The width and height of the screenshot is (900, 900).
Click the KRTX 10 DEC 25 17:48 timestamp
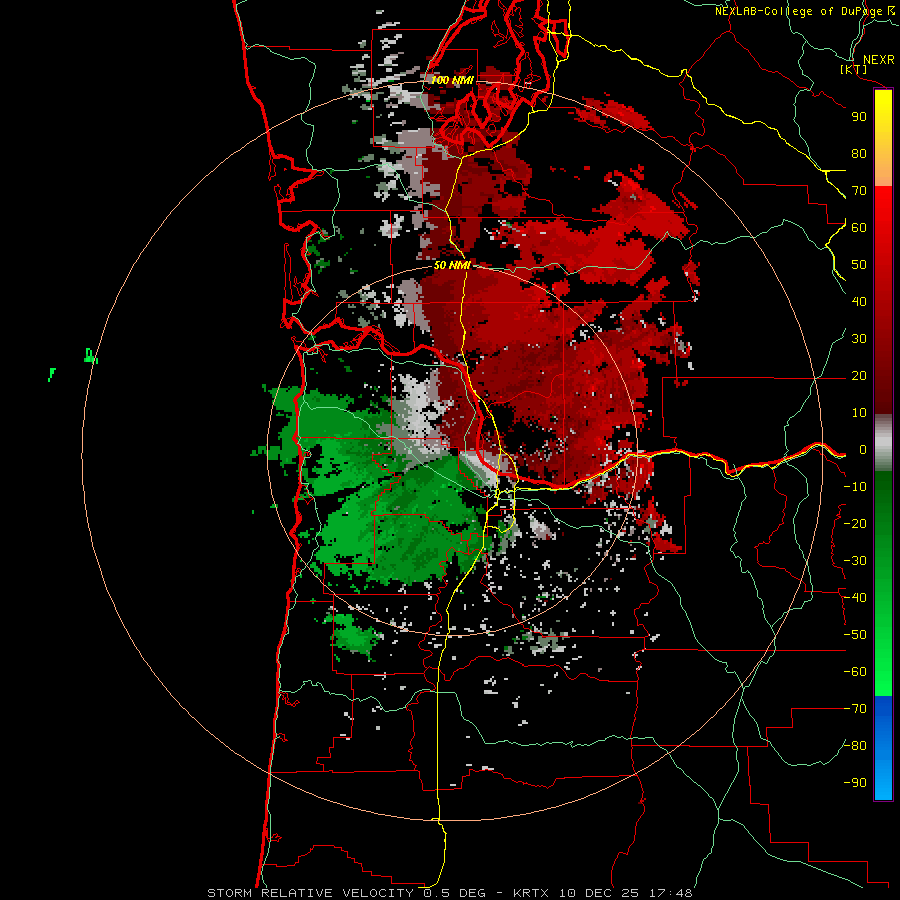pyautogui.click(x=603, y=893)
